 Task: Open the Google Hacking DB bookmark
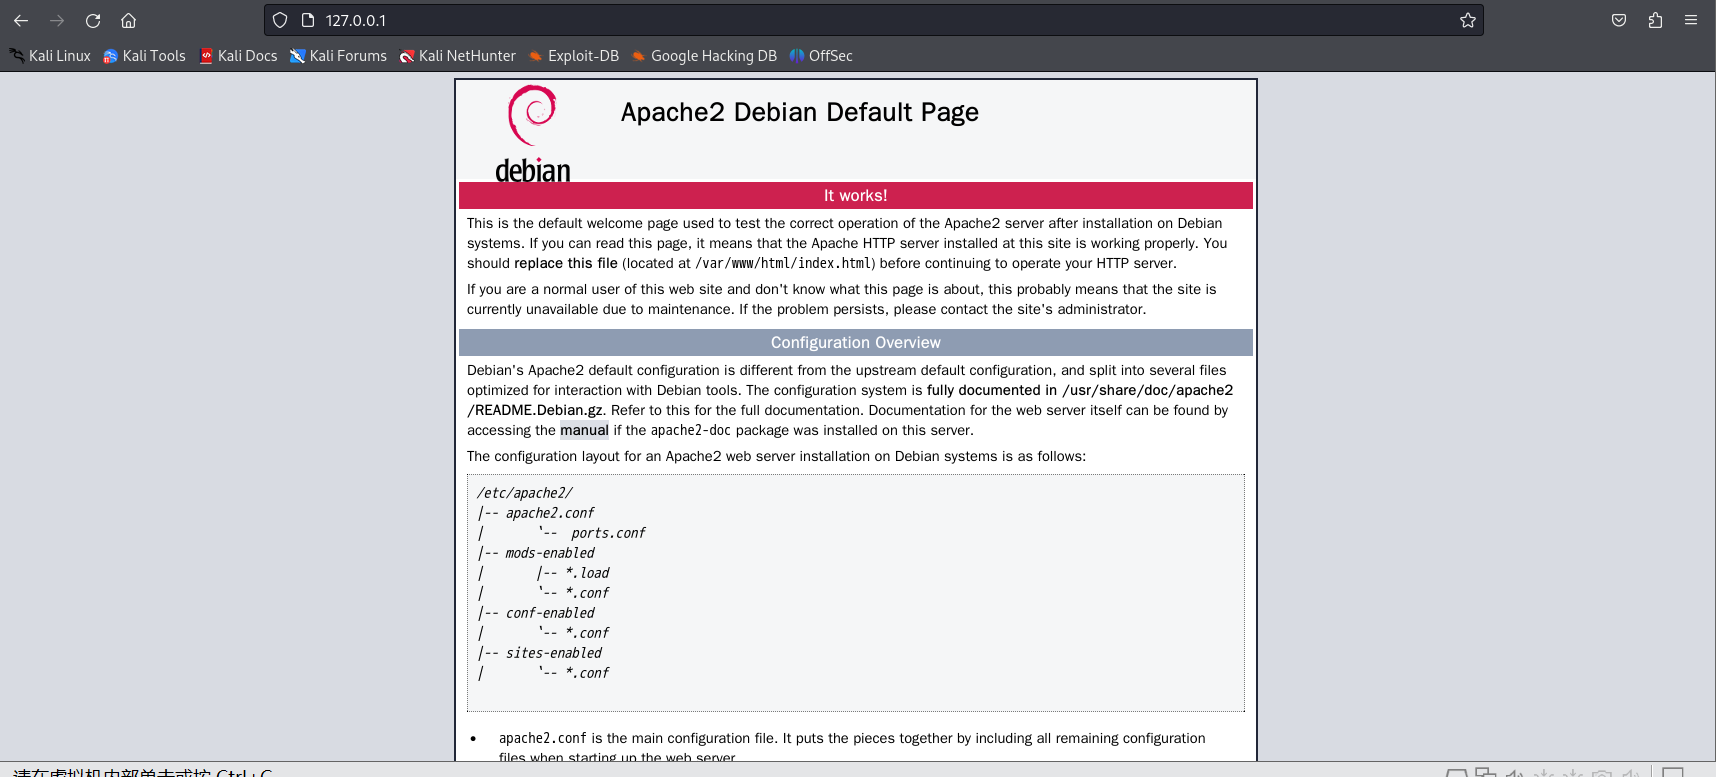704,56
